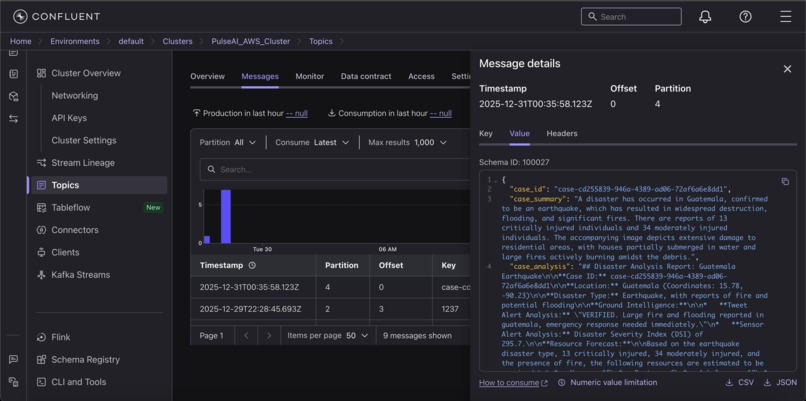
Task: Click the list icon second in left rail
Action: coord(14,74)
